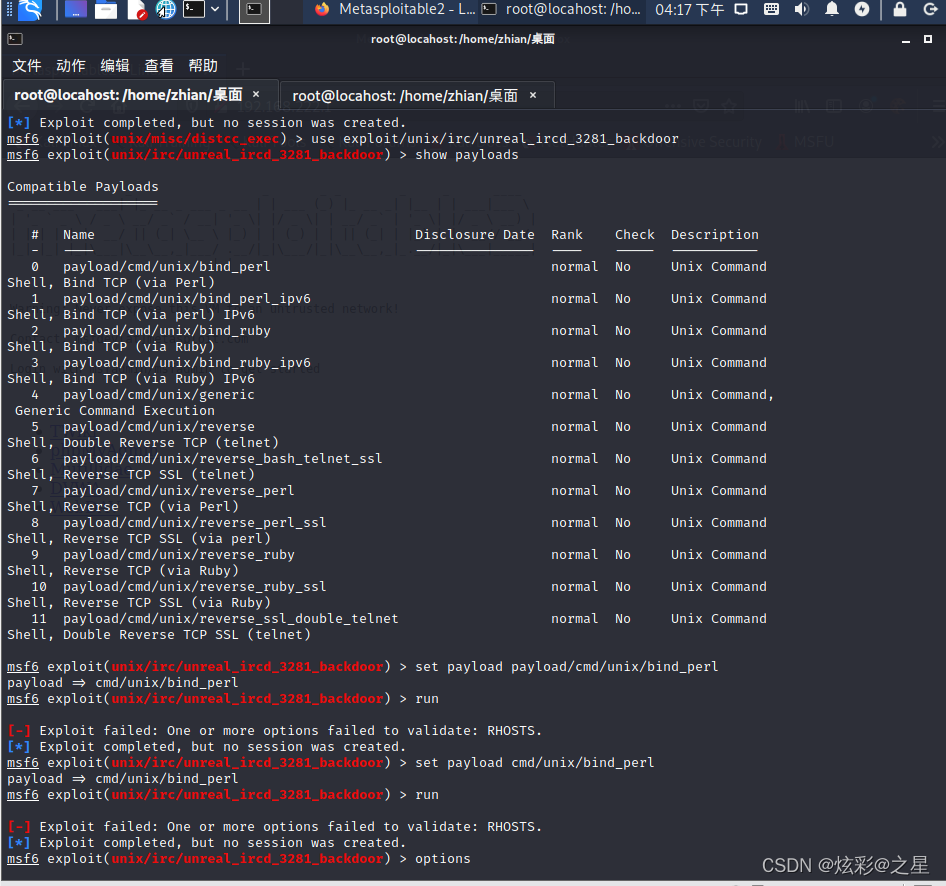Image resolution: width=946 pixels, height=886 pixels.
Task: Click 'Generic Command Execution' description text
Action: coord(115,411)
